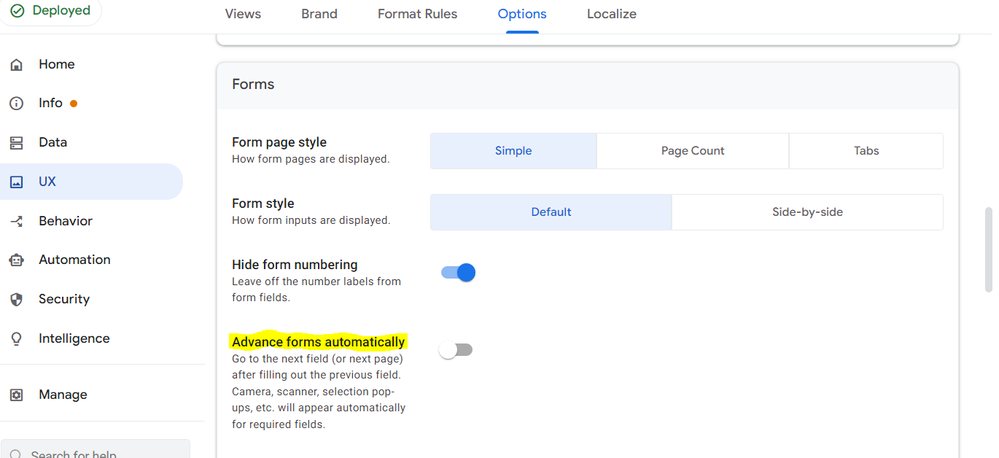Viewport: 999px width, 458px height.
Task: Click the Data table icon in sidebar
Action: tap(17, 143)
